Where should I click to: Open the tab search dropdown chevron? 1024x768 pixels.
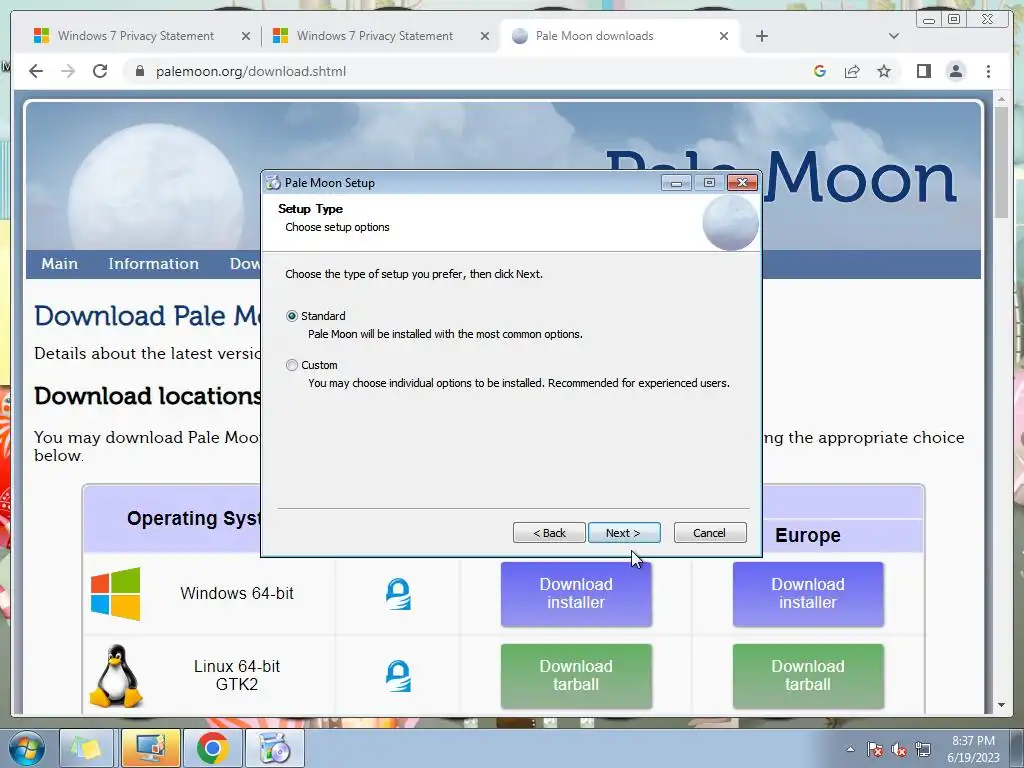click(893, 36)
